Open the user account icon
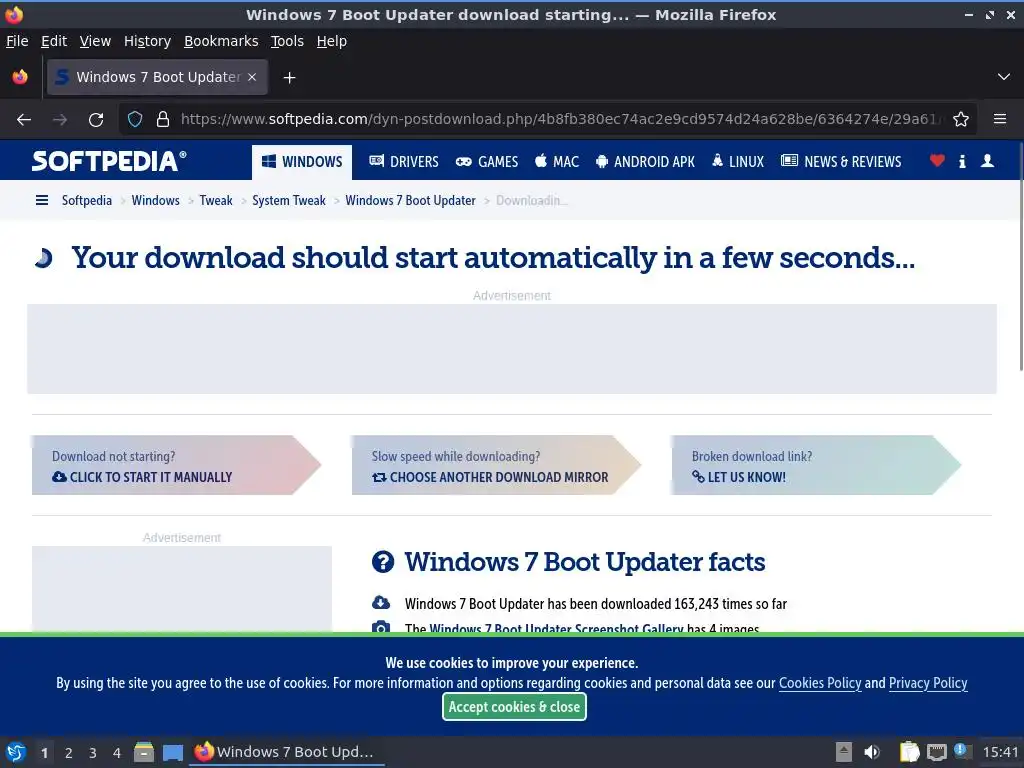Viewport: 1024px width, 768px height. [x=987, y=161]
